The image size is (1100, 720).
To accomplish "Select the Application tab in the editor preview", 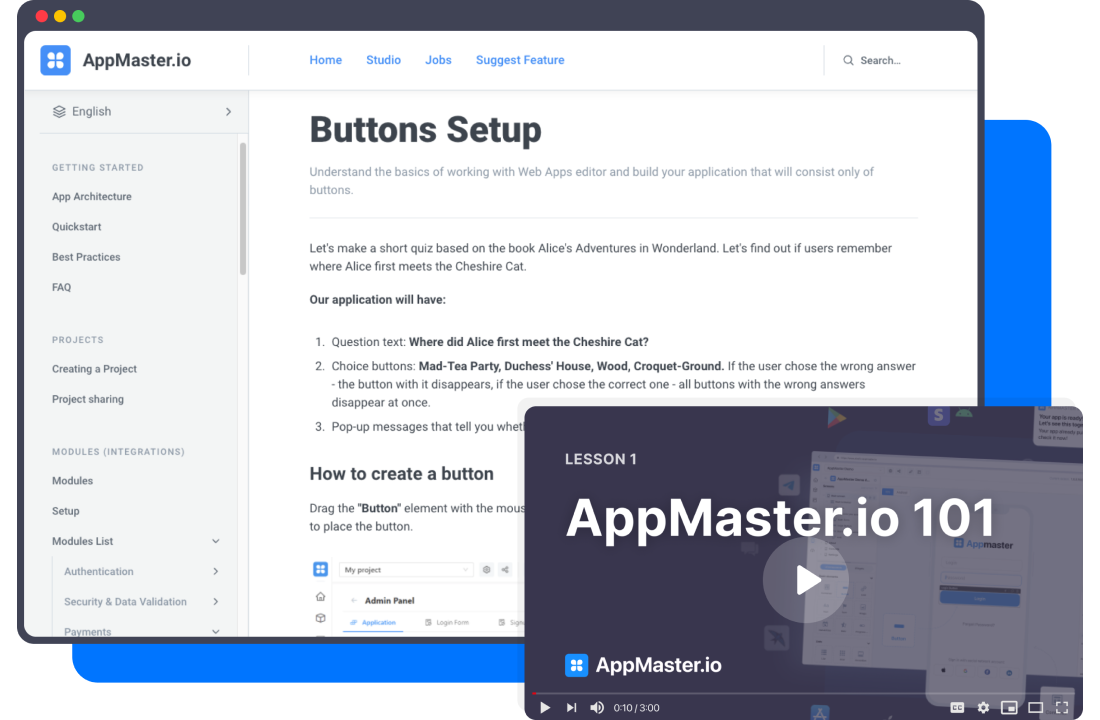I will pyautogui.click(x=380, y=622).
